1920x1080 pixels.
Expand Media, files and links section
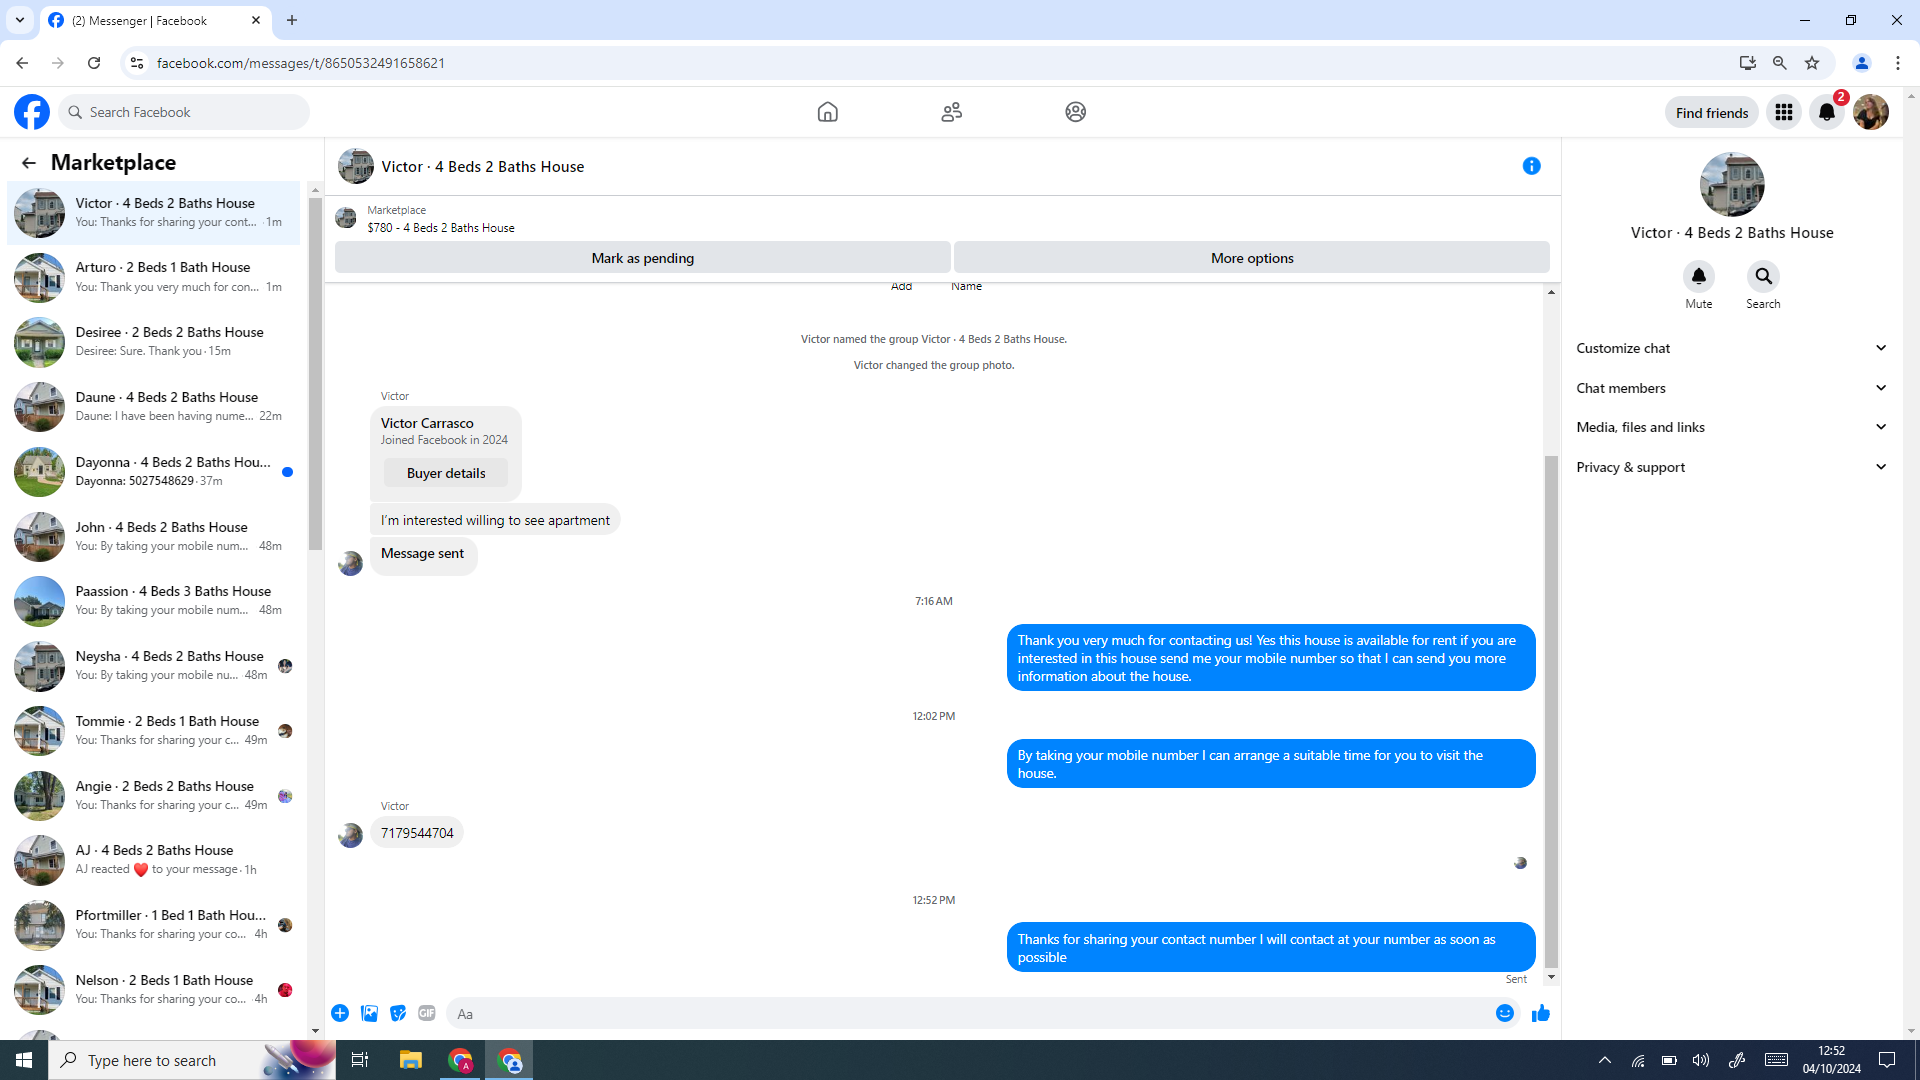(1731, 427)
